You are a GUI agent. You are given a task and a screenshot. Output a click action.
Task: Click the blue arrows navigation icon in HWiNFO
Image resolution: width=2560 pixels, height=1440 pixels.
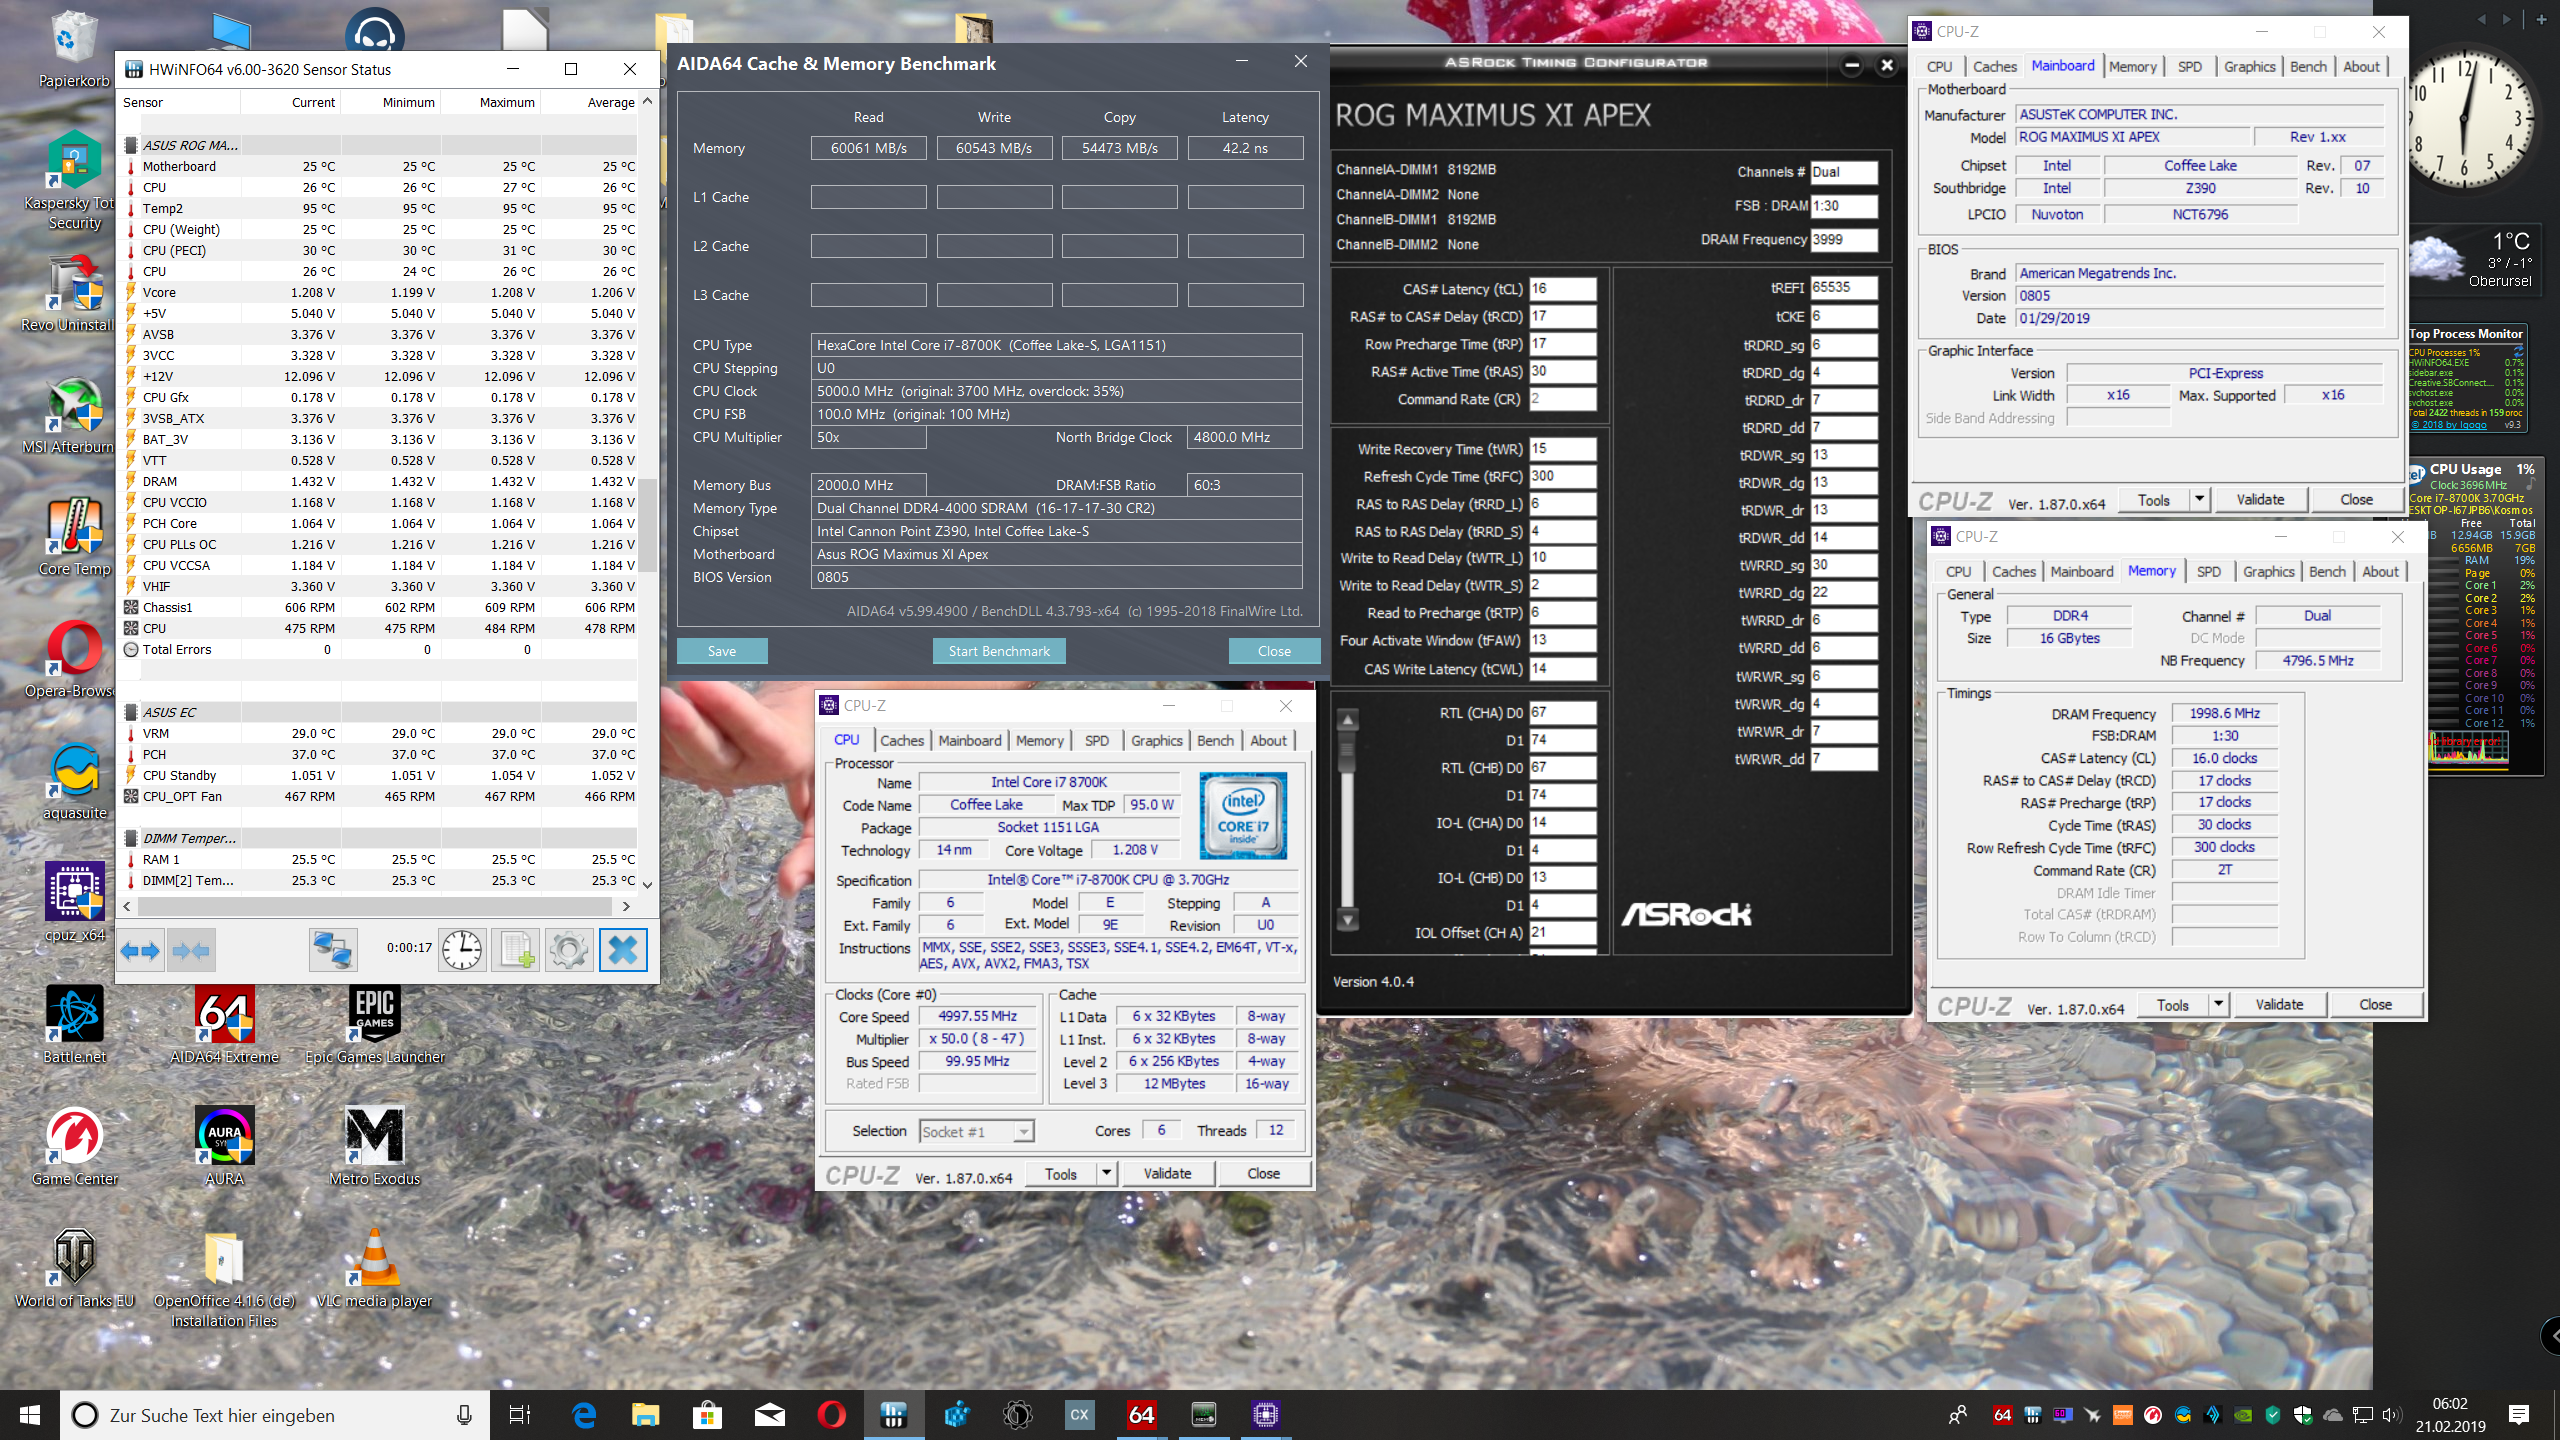pos(140,949)
